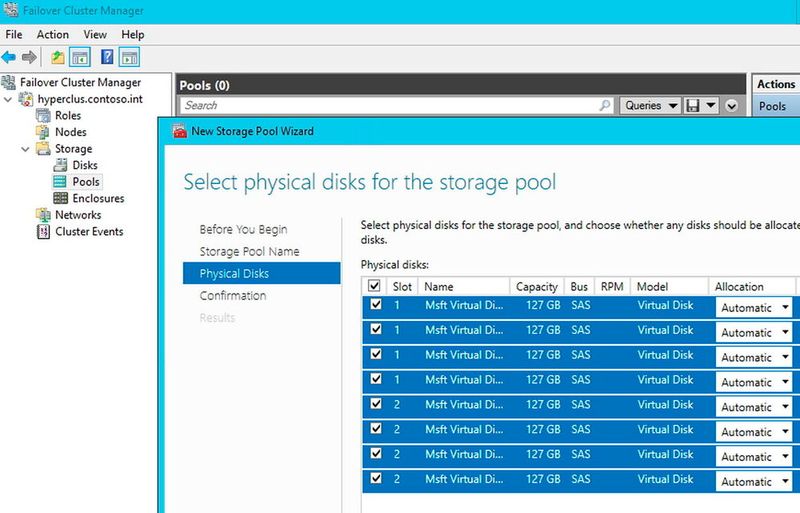Expand the round chevron button beside Queries
Viewport: 800px width, 513px height.
click(x=732, y=106)
